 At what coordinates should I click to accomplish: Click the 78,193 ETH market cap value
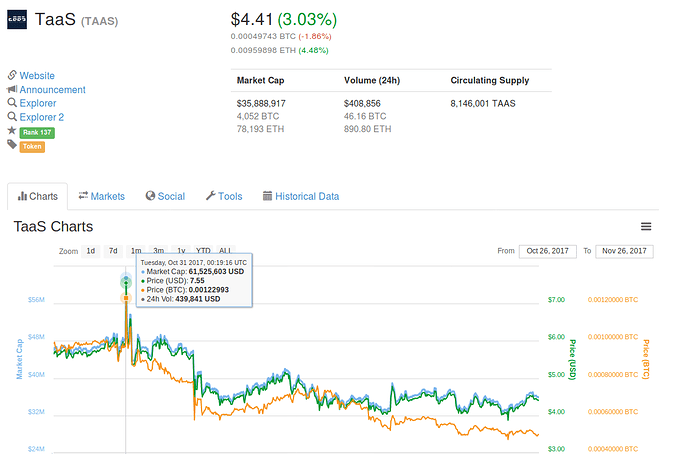point(260,129)
